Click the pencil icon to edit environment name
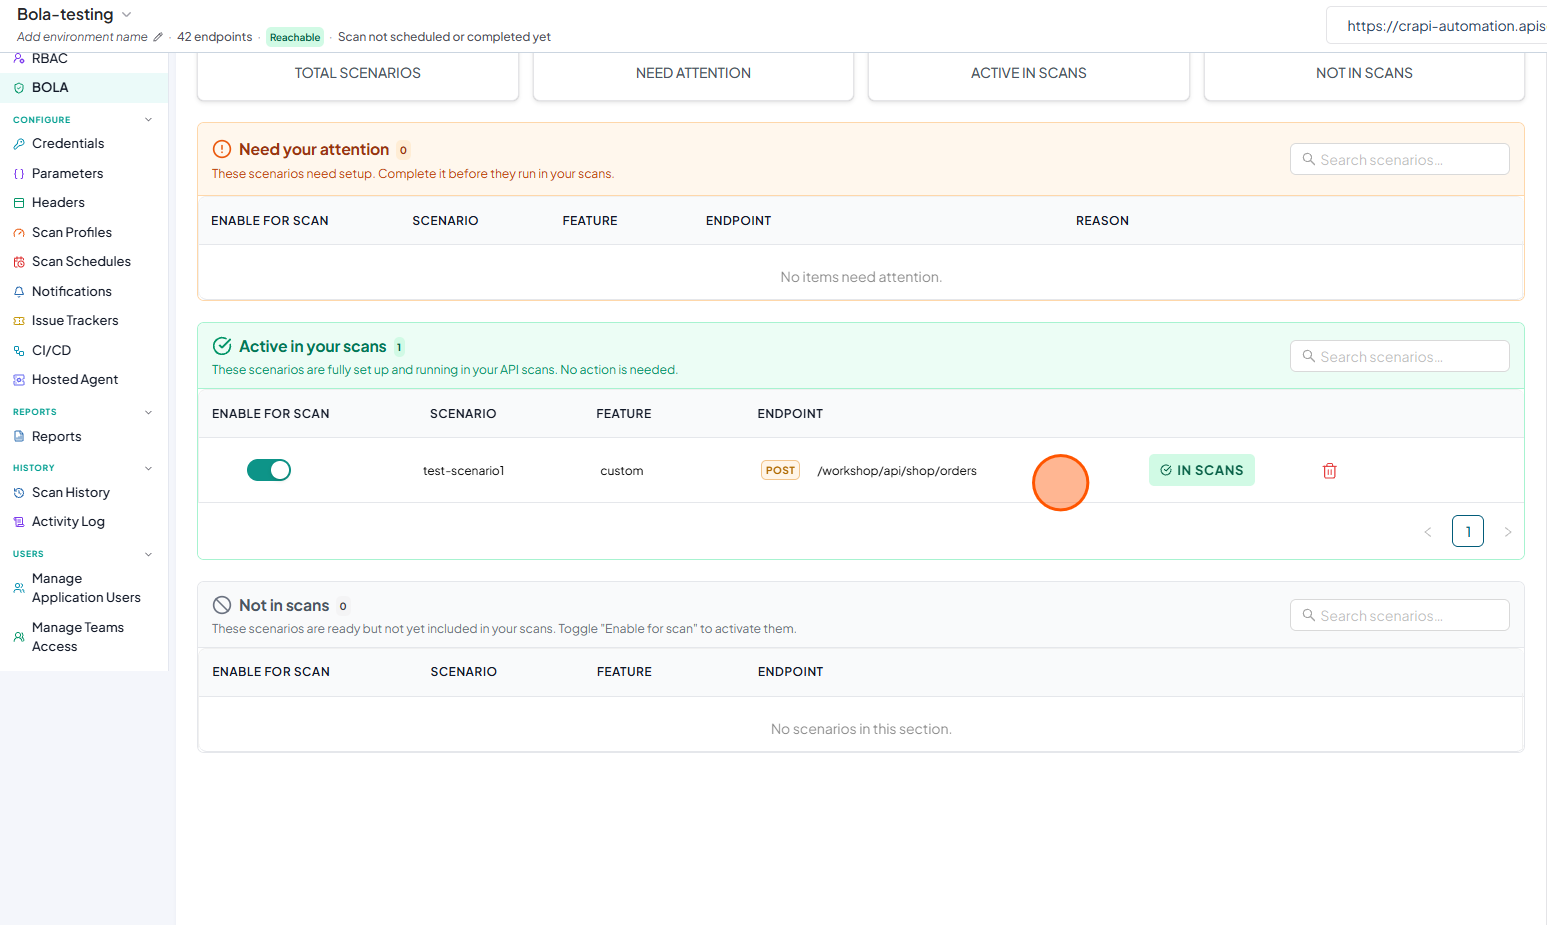This screenshot has height=925, width=1547. pyautogui.click(x=158, y=37)
